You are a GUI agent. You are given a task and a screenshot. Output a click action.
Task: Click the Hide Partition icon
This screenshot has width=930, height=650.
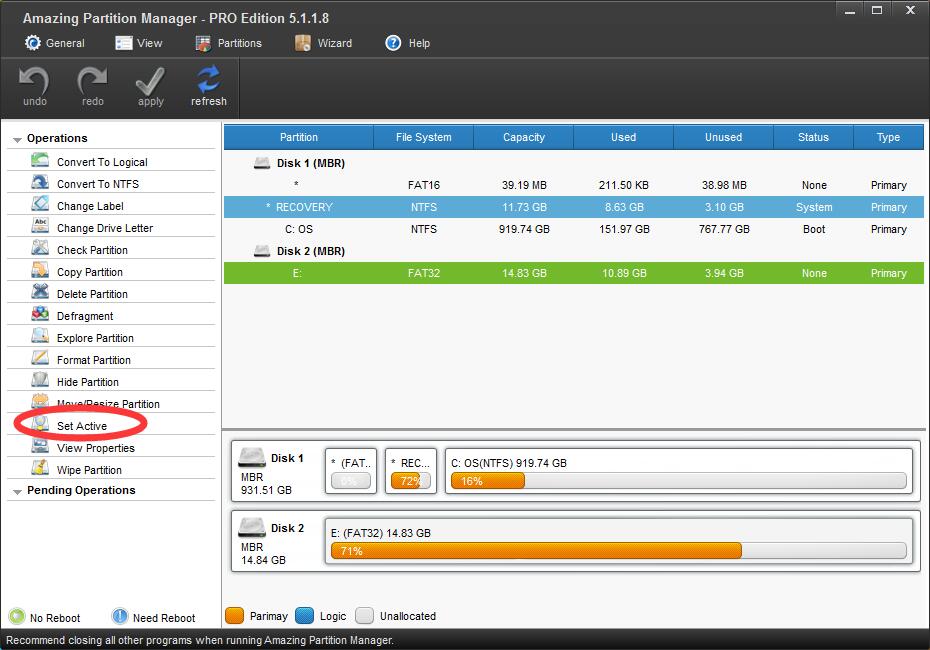click(40, 380)
